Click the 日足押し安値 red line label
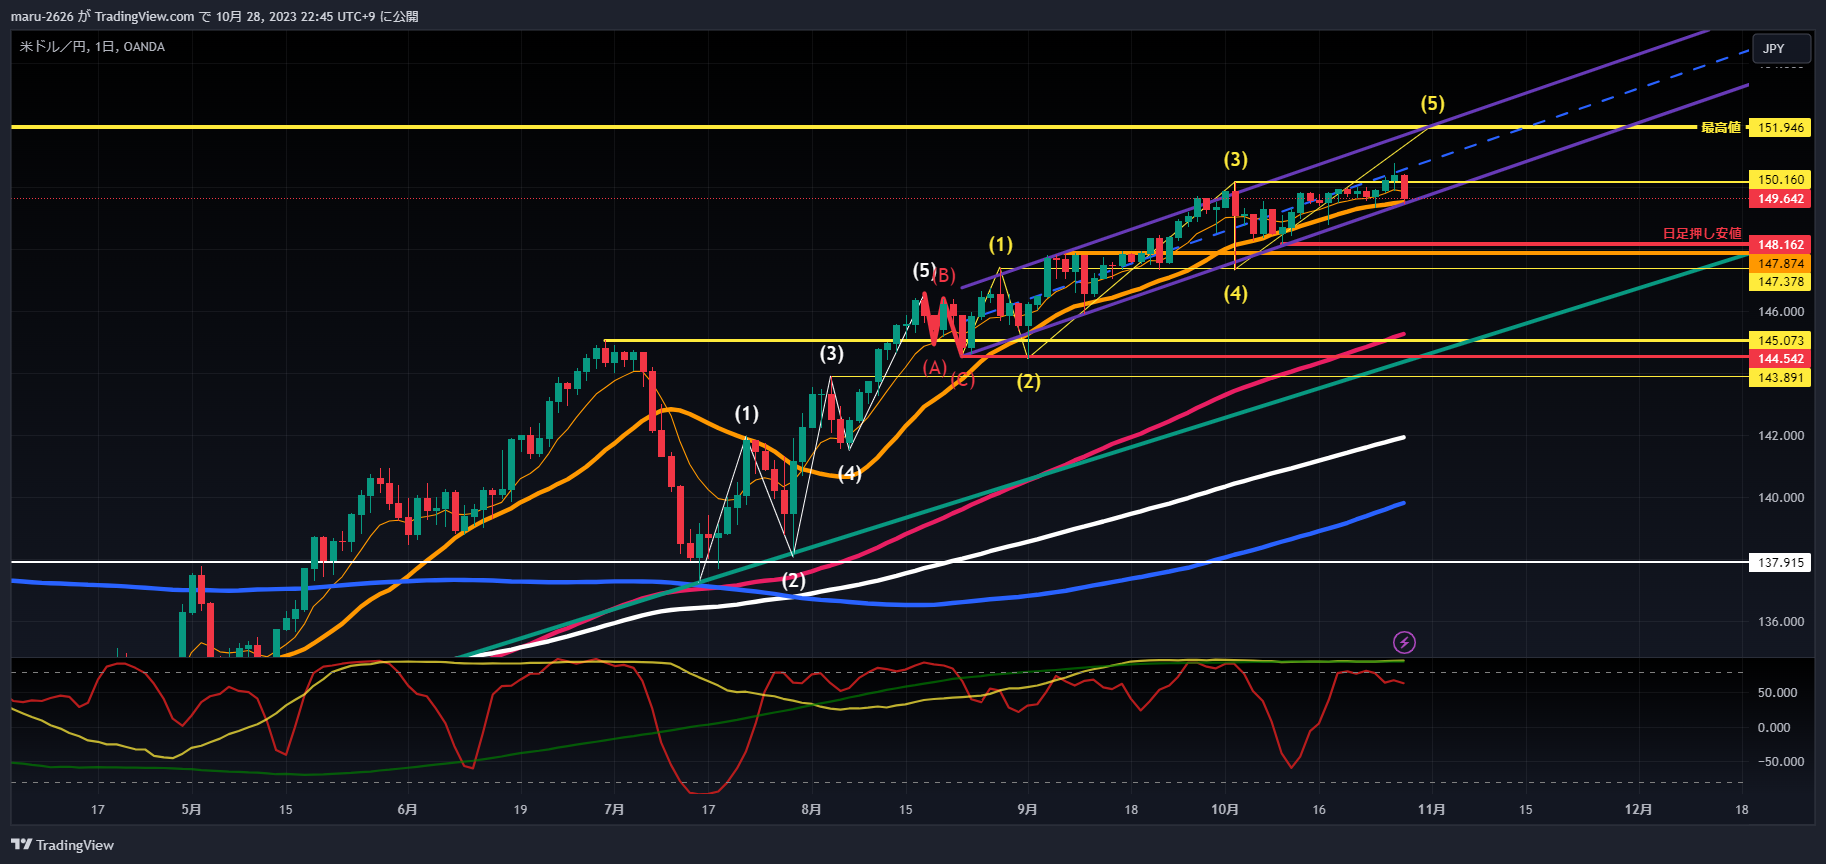Image resolution: width=1826 pixels, height=864 pixels. tap(1702, 233)
